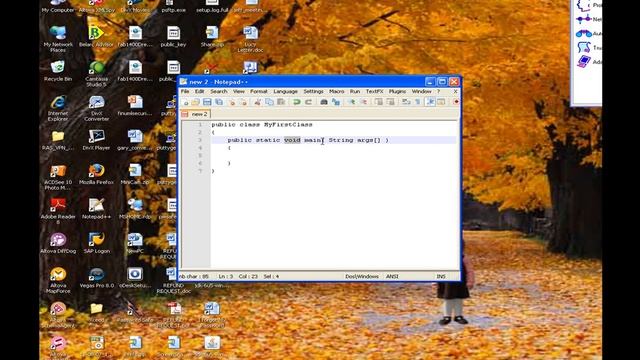This screenshot has width=640, height=360.
Task: Click the Find binoculars toolbar icon
Action: [x=324, y=102]
